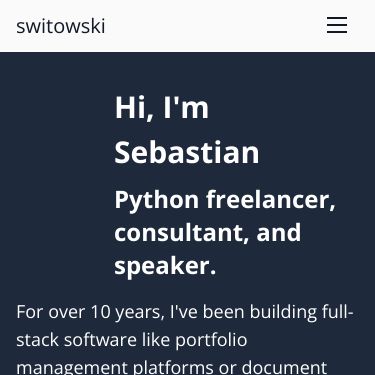Click the "consultant, and" subtitle line
375x375 pixels.
pyautogui.click(x=208, y=232)
